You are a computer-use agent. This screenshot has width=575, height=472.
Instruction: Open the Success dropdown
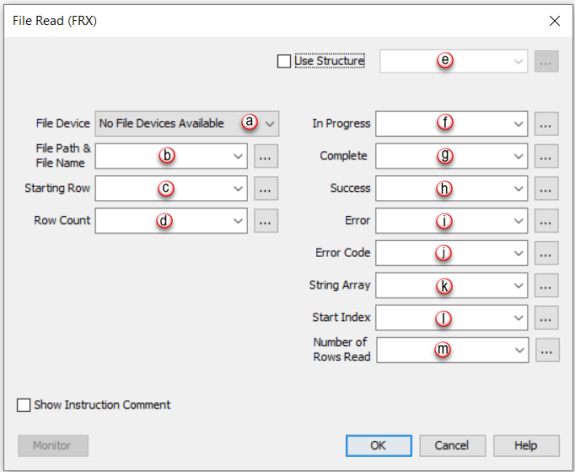(451, 189)
